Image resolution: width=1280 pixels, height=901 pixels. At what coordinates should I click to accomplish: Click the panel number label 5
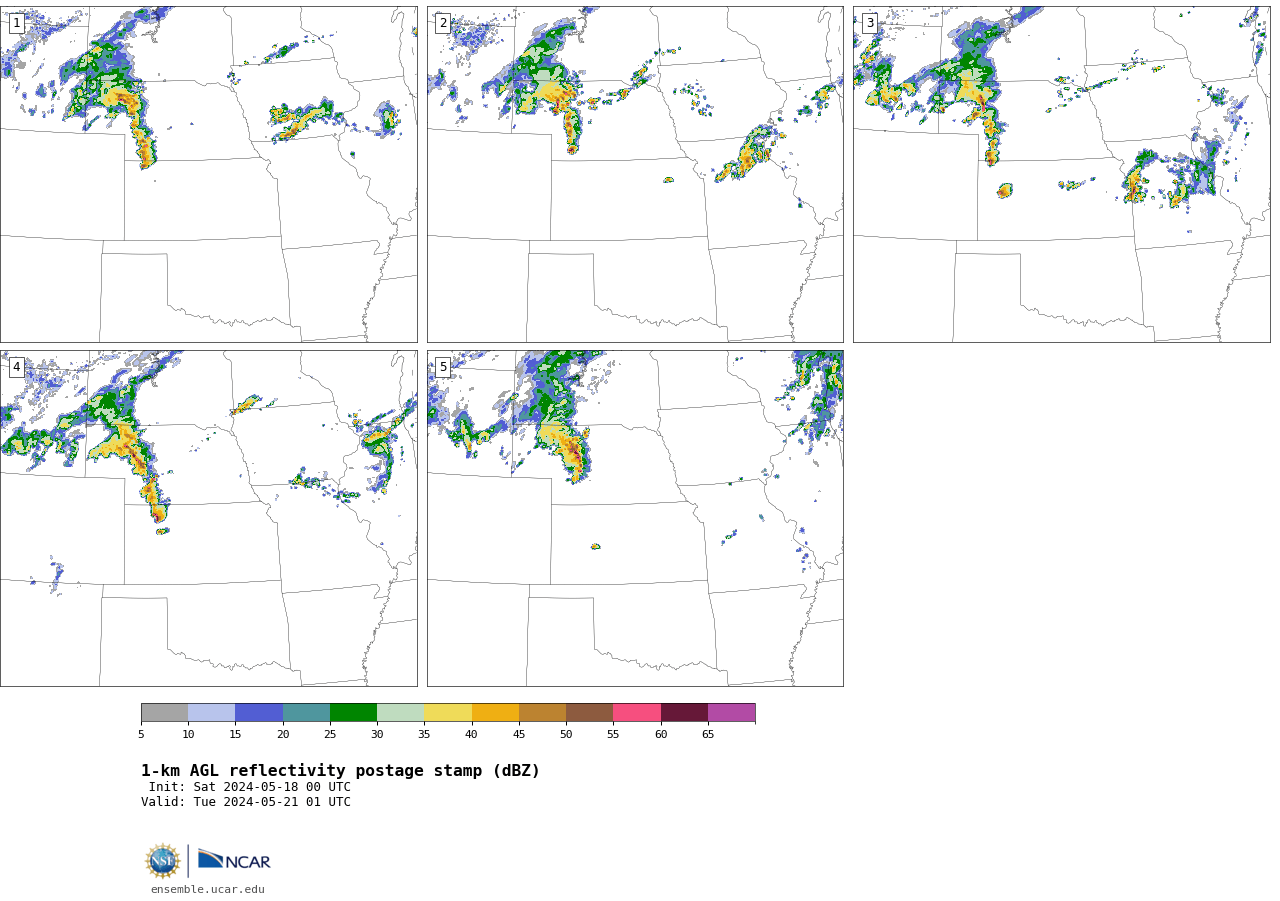(x=443, y=367)
